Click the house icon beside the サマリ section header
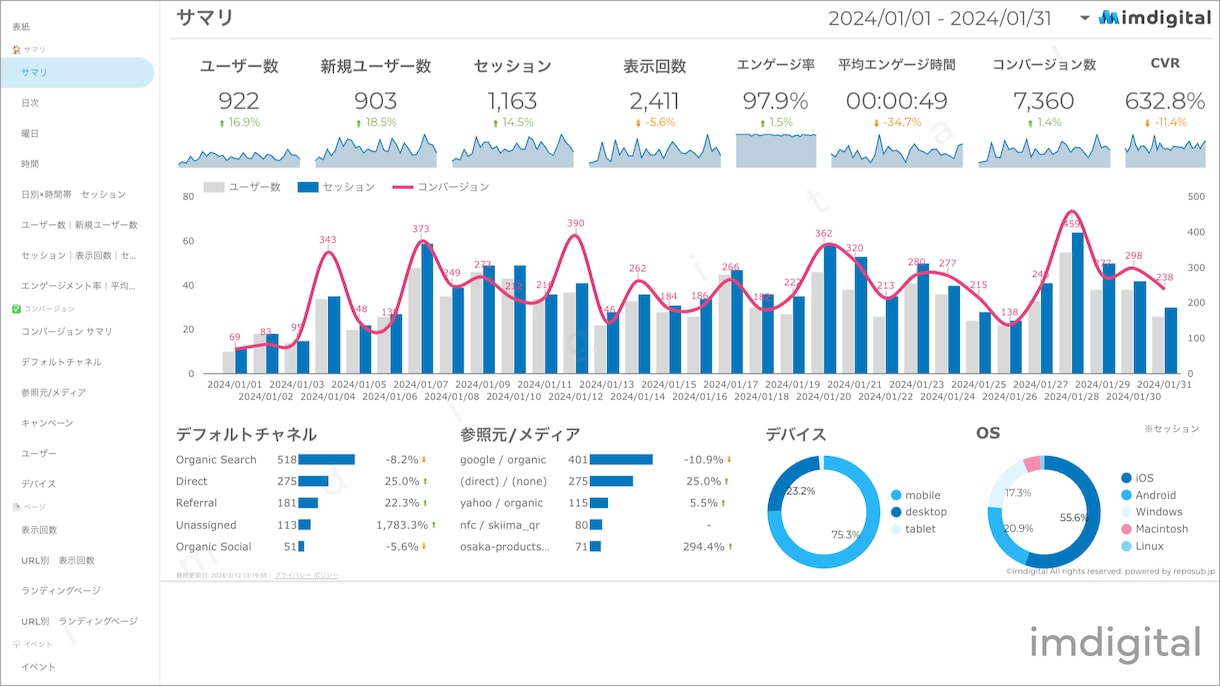The width and height of the screenshot is (1220, 686). coord(16,49)
